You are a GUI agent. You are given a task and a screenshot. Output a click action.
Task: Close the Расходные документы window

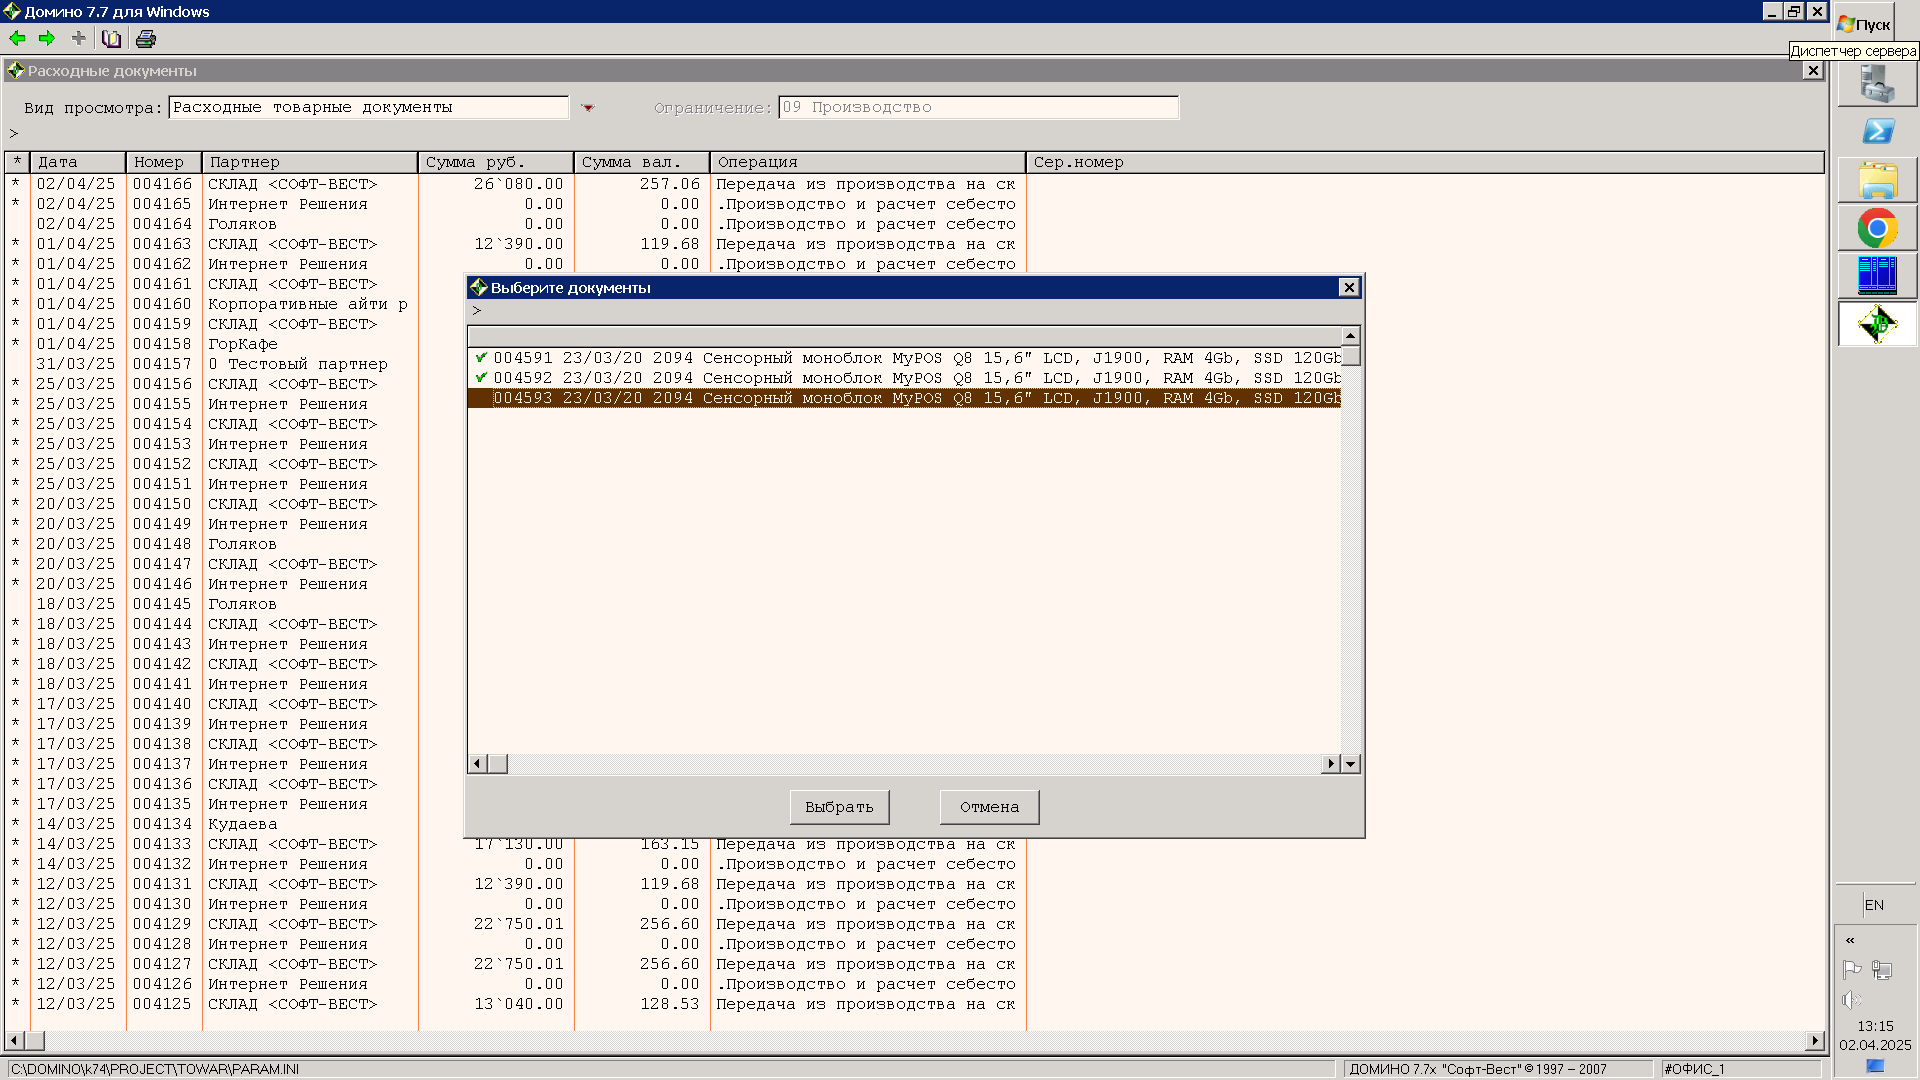coord(1812,71)
